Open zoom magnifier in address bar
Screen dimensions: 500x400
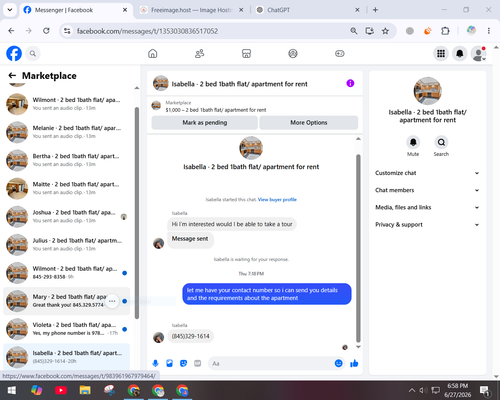(x=354, y=31)
